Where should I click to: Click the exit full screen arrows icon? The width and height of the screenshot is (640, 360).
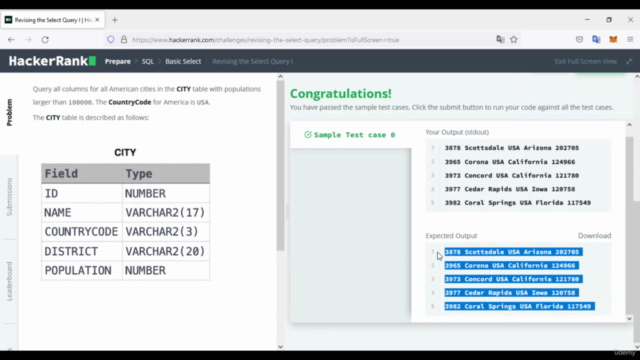pos(629,61)
